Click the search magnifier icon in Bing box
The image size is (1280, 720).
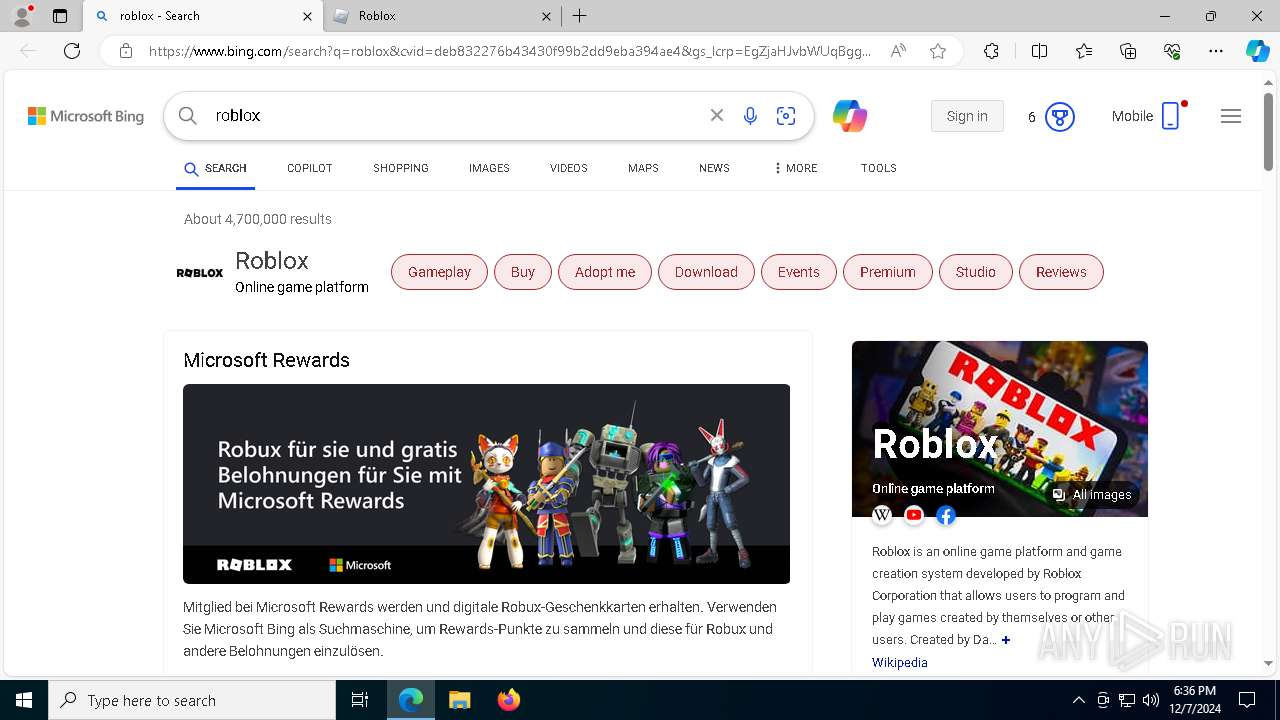coord(188,116)
